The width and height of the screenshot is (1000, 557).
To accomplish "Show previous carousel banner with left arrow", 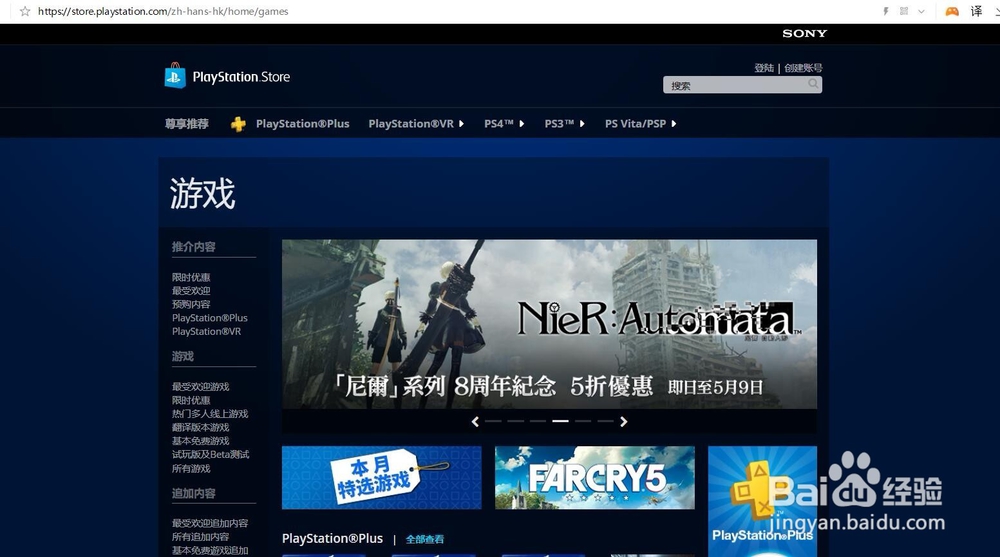I will pos(475,422).
